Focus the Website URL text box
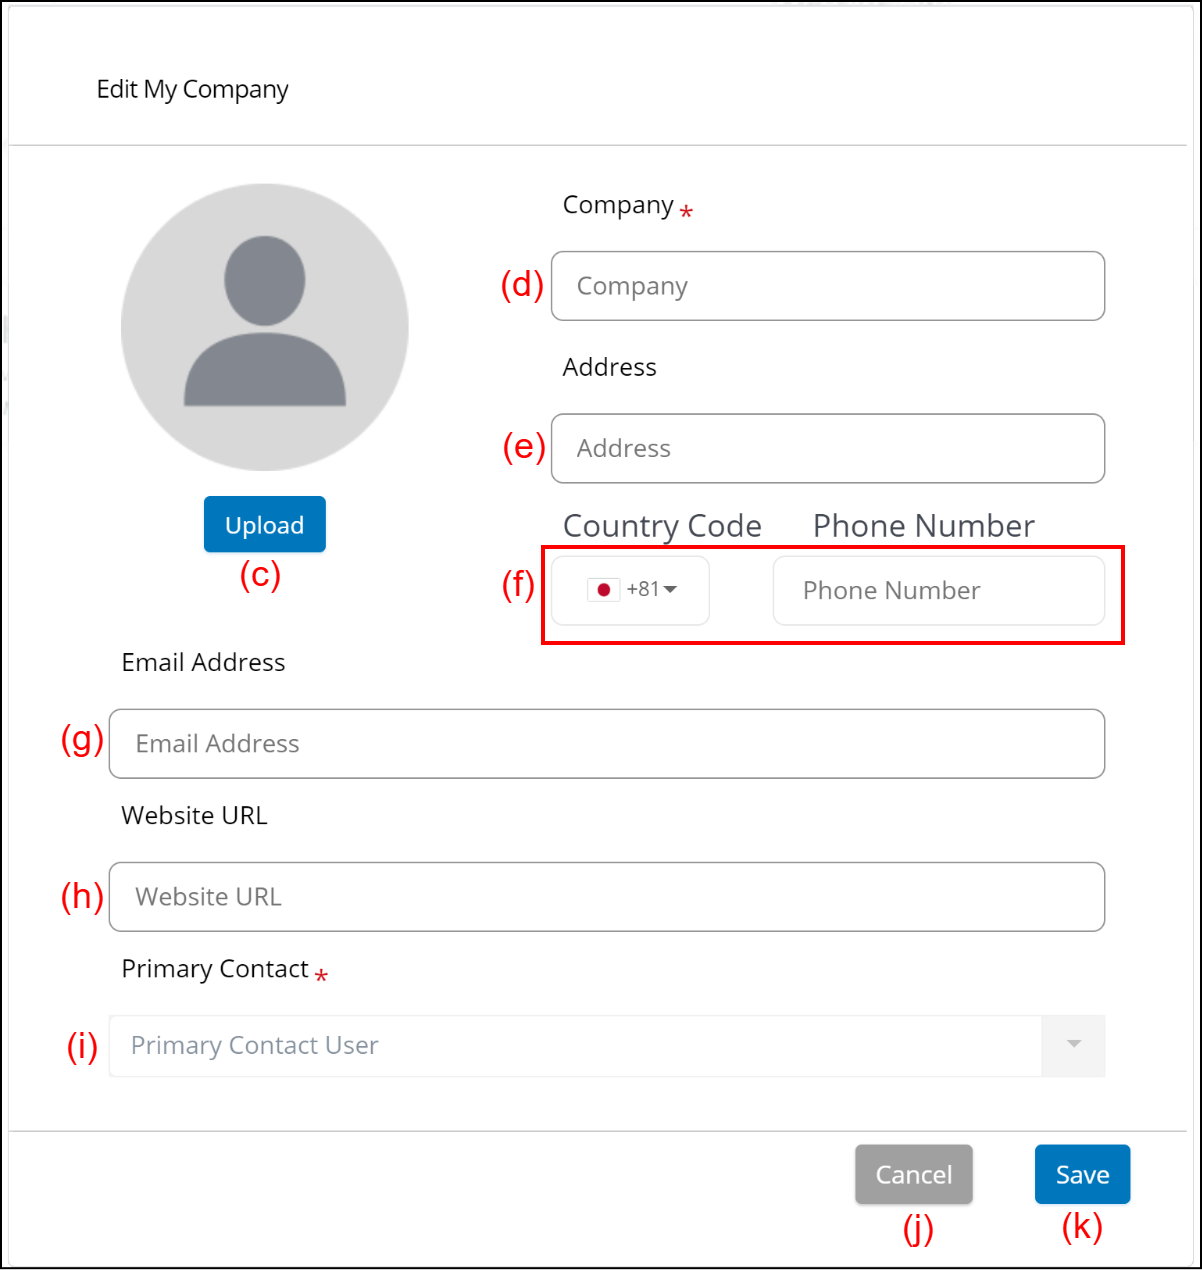1202x1270 pixels. pos(606,897)
